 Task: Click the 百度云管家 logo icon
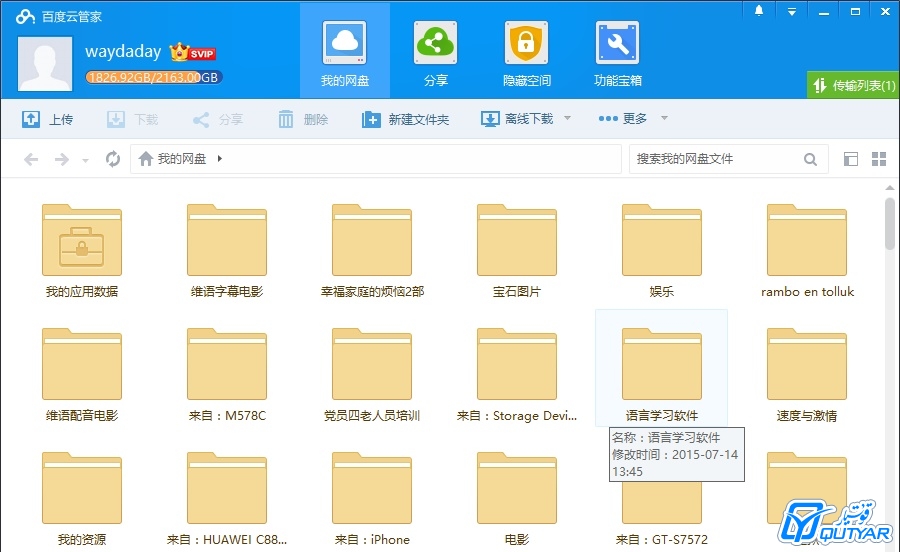[x=26, y=17]
